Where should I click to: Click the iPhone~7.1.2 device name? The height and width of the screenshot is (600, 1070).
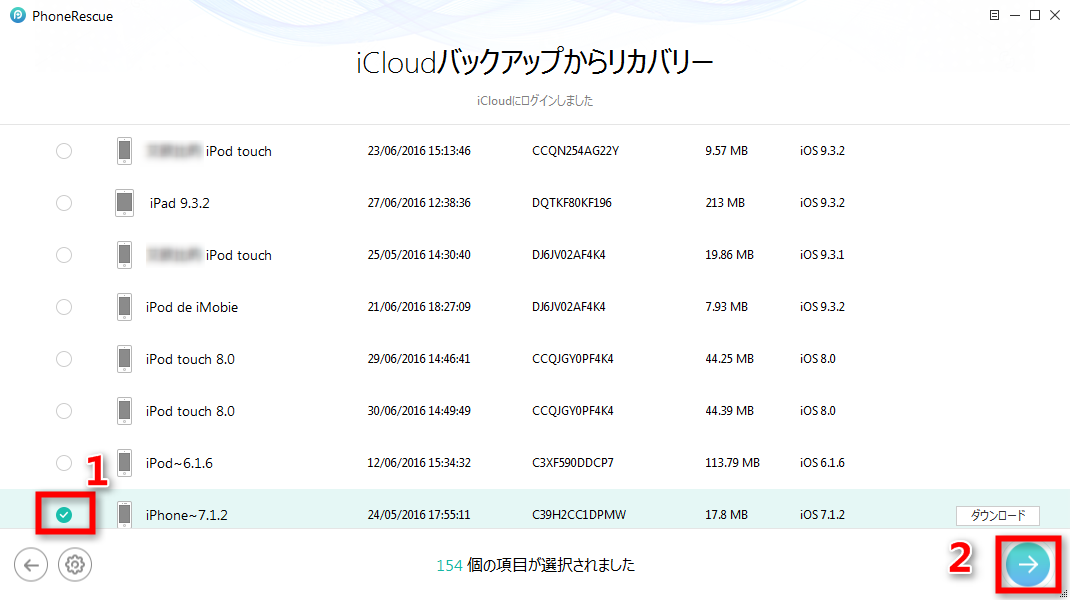tap(186, 515)
